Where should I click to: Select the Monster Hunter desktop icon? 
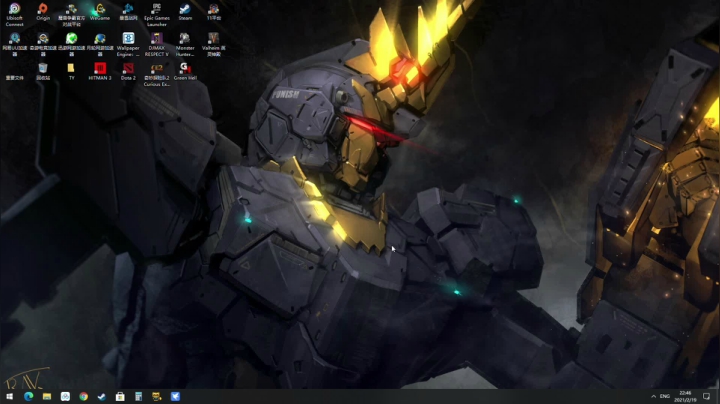pyautogui.click(x=185, y=44)
